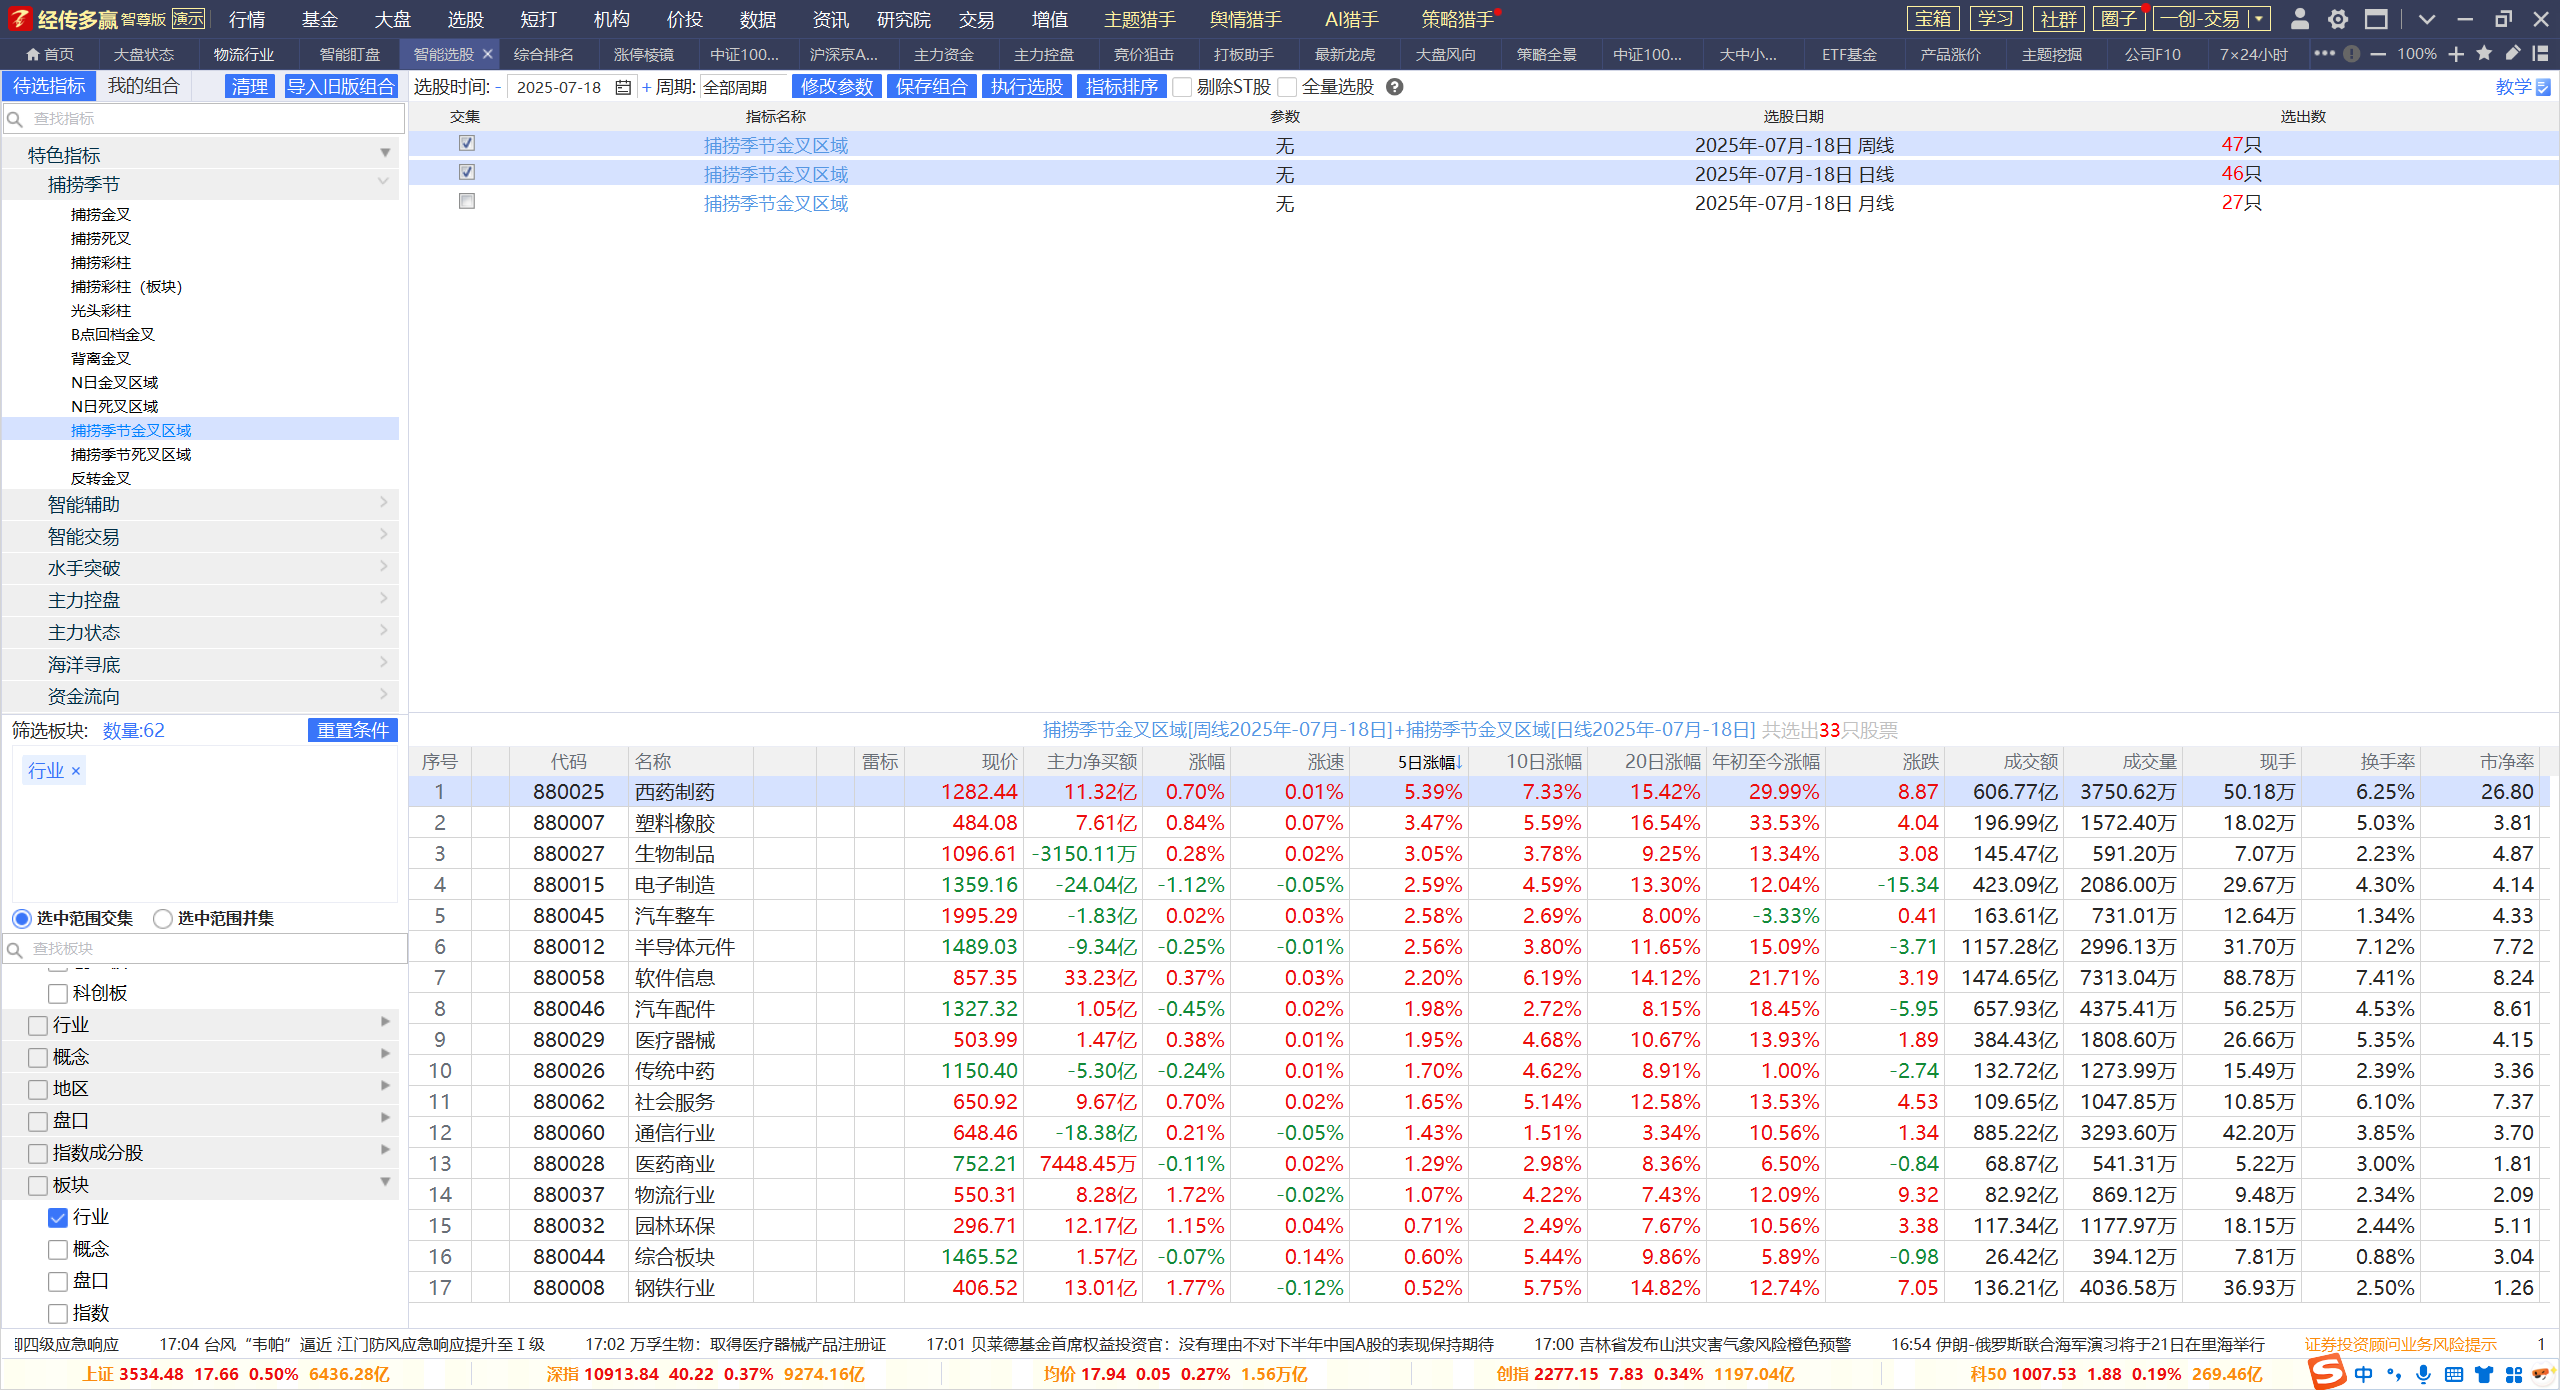Image resolution: width=2560 pixels, height=1390 pixels.
Task: Click the 保存组合 button
Action: (x=931, y=87)
